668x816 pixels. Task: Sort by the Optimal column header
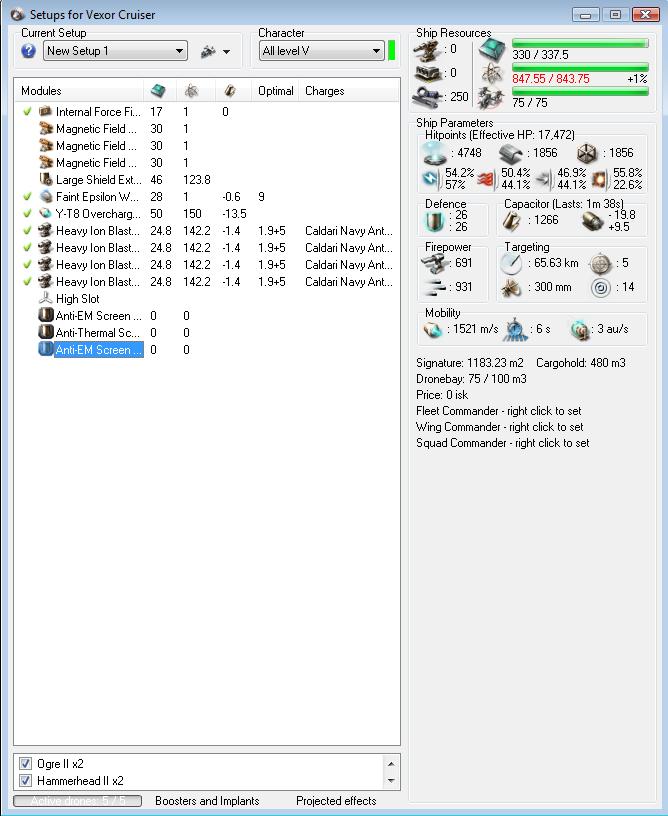tap(276, 91)
